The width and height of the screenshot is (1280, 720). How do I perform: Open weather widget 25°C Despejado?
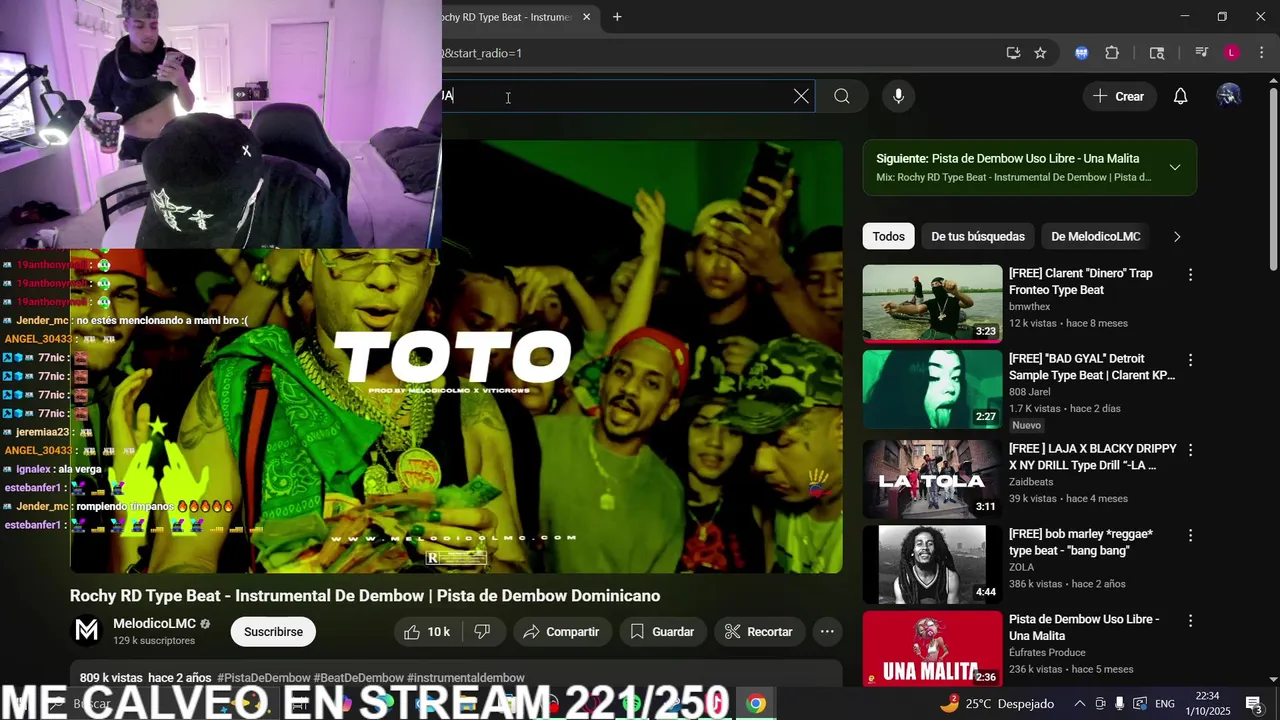(x=997, y=704)
